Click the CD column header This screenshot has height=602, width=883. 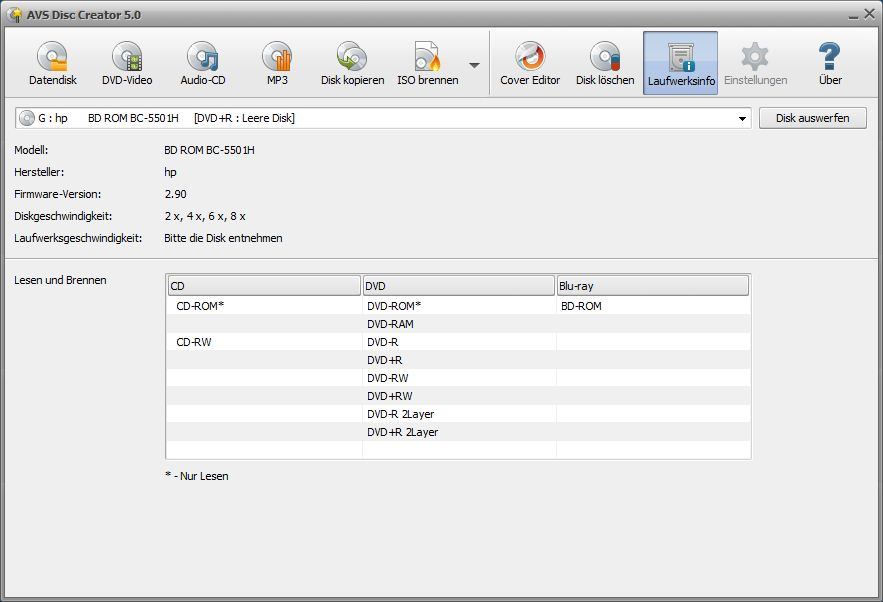tap(264, 286)
